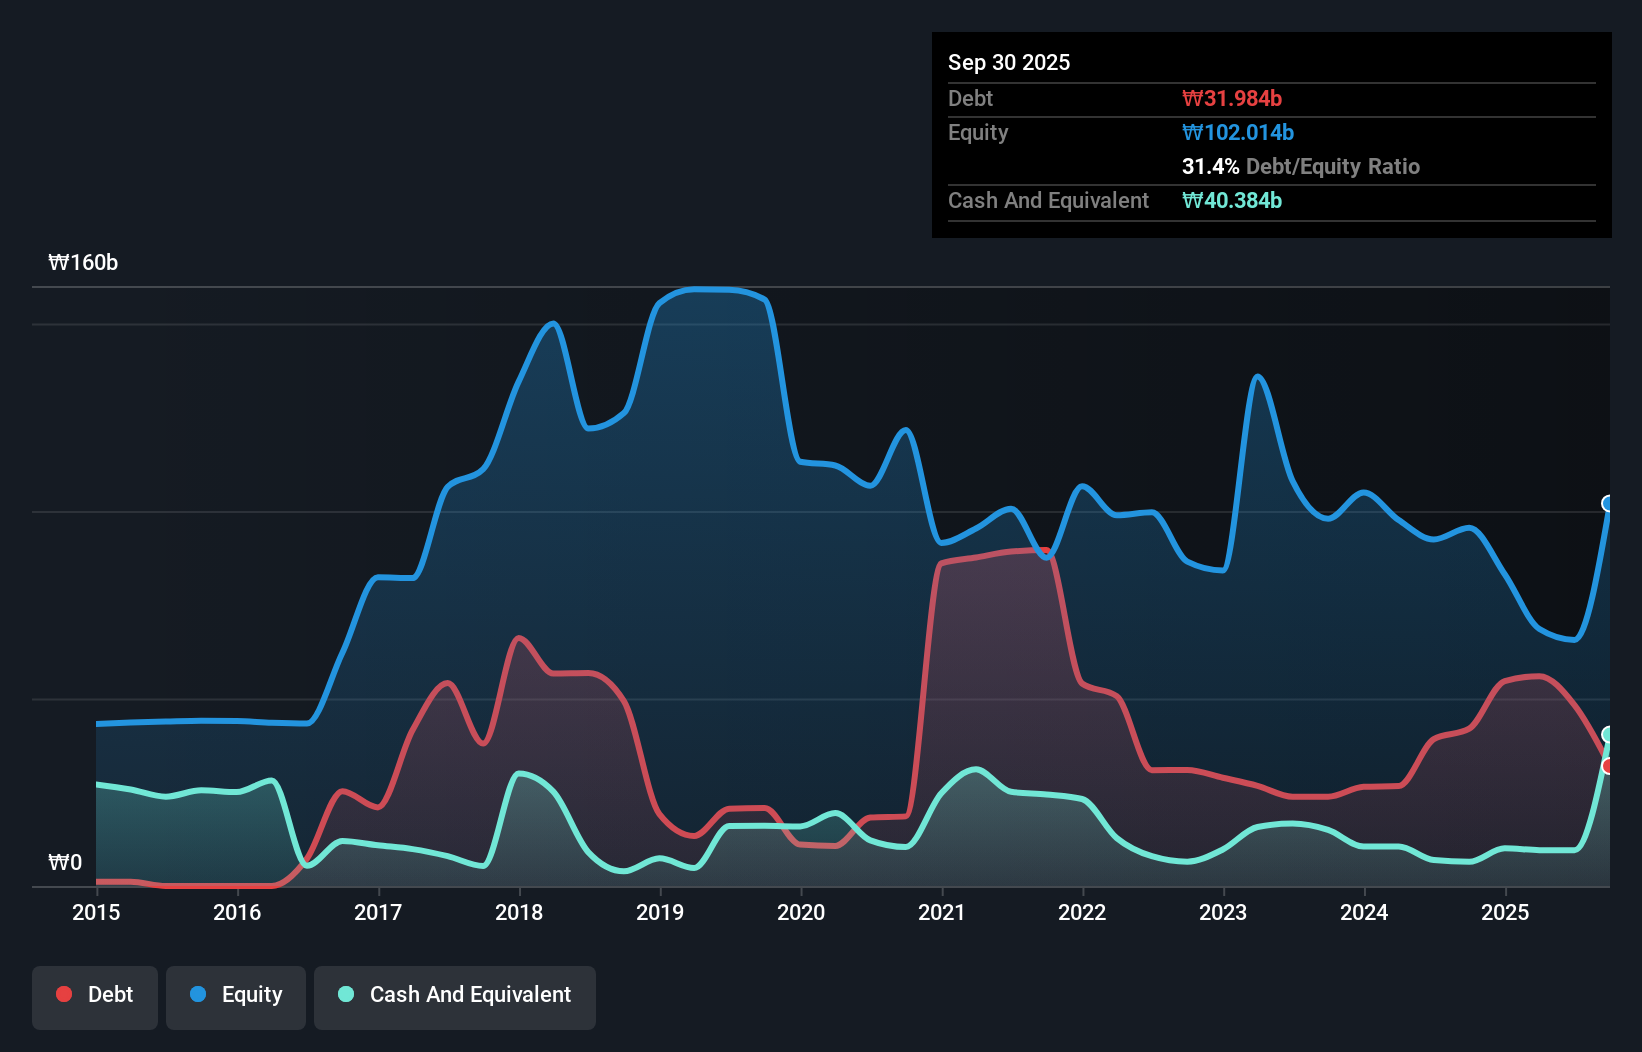The image size is (1642, 1052).
Task: Click the red dot on the debt line near 2021
Action: [x=1045, y=550]
